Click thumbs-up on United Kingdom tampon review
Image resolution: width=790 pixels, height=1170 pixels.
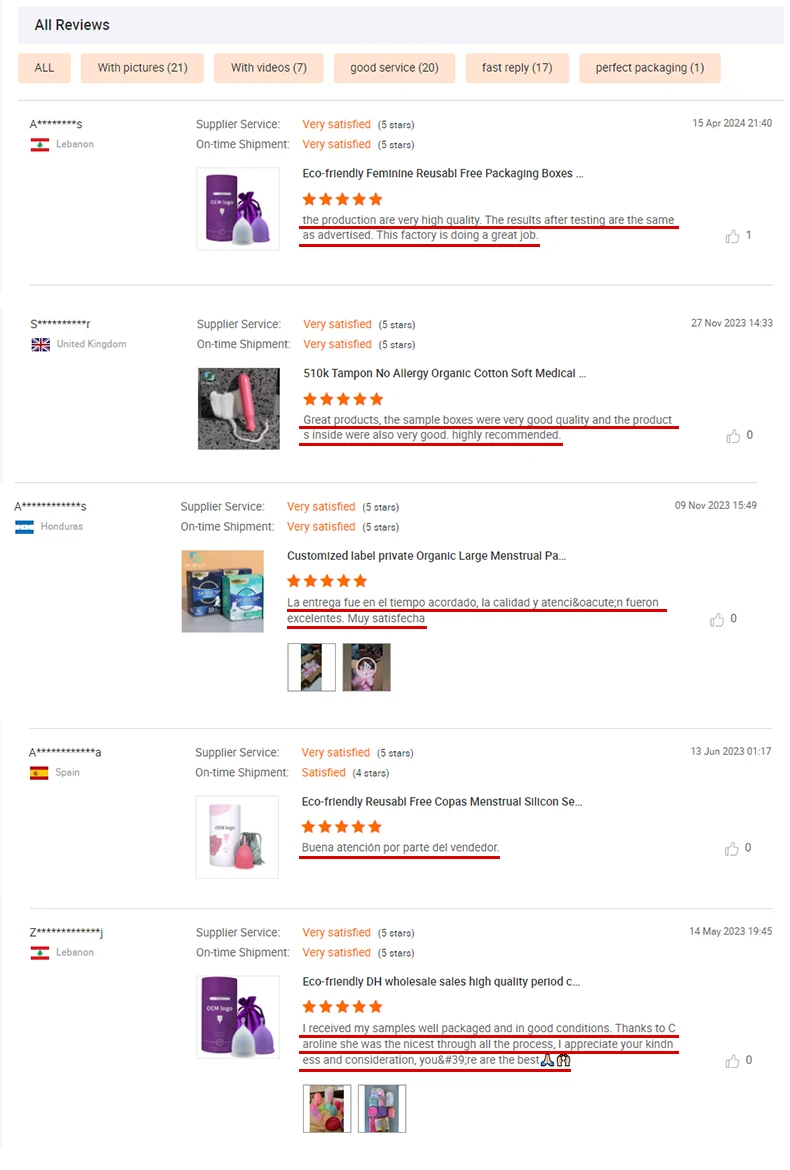pos(733,436)
